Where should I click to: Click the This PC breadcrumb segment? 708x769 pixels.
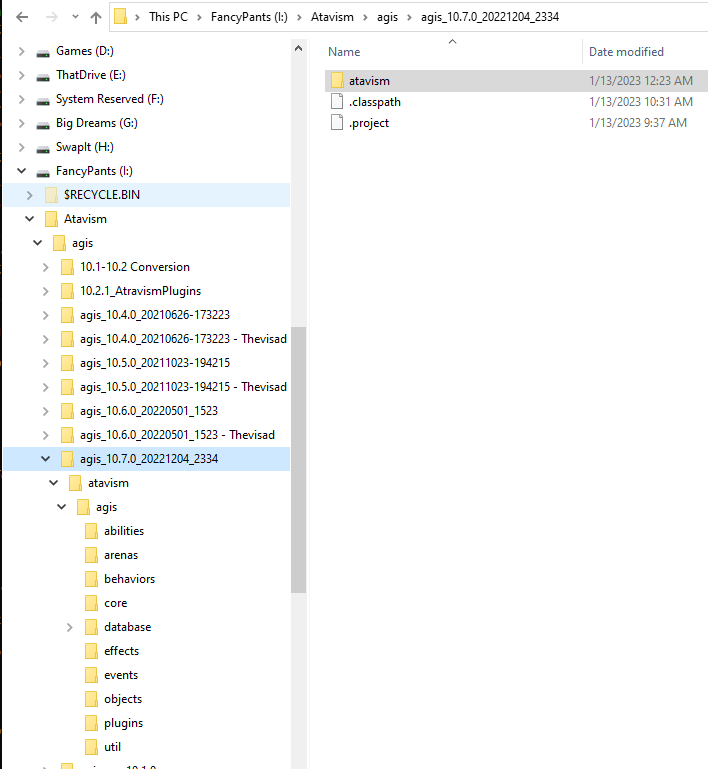[x=172, y=17]
